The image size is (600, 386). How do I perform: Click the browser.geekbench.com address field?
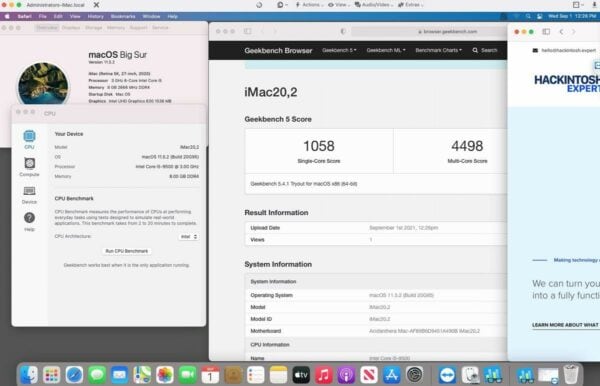click(x=429, y=32)
